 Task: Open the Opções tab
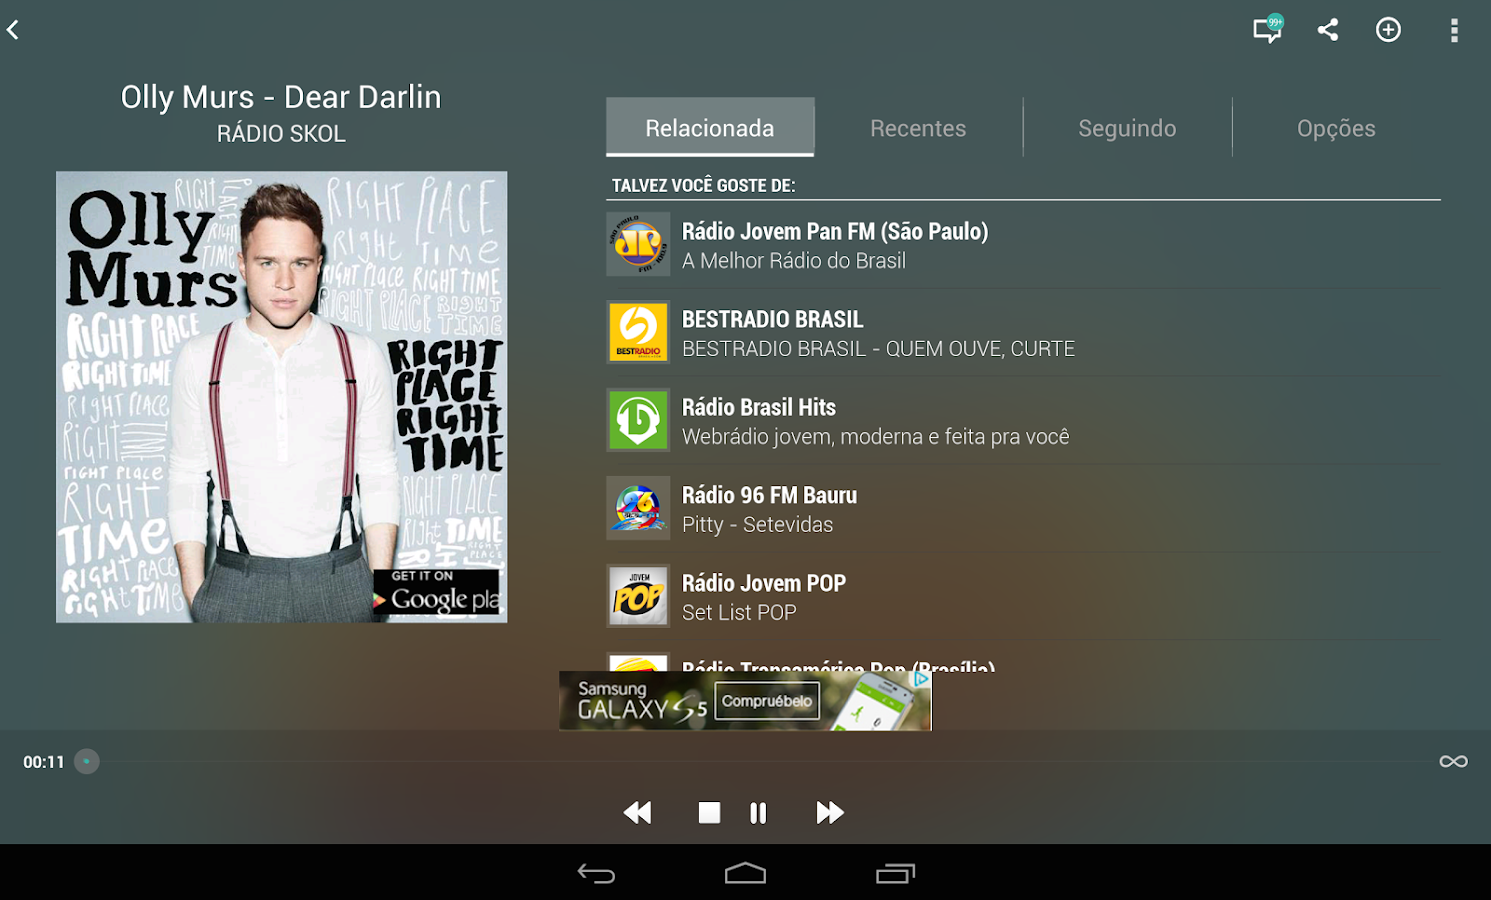tap(1336, 127)
